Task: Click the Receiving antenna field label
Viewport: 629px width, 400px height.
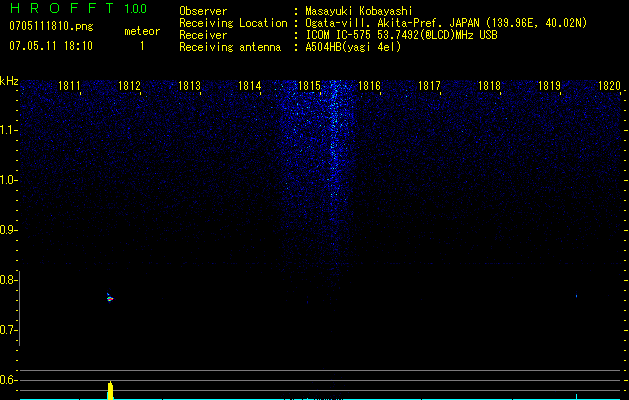Action: (230, 47)
